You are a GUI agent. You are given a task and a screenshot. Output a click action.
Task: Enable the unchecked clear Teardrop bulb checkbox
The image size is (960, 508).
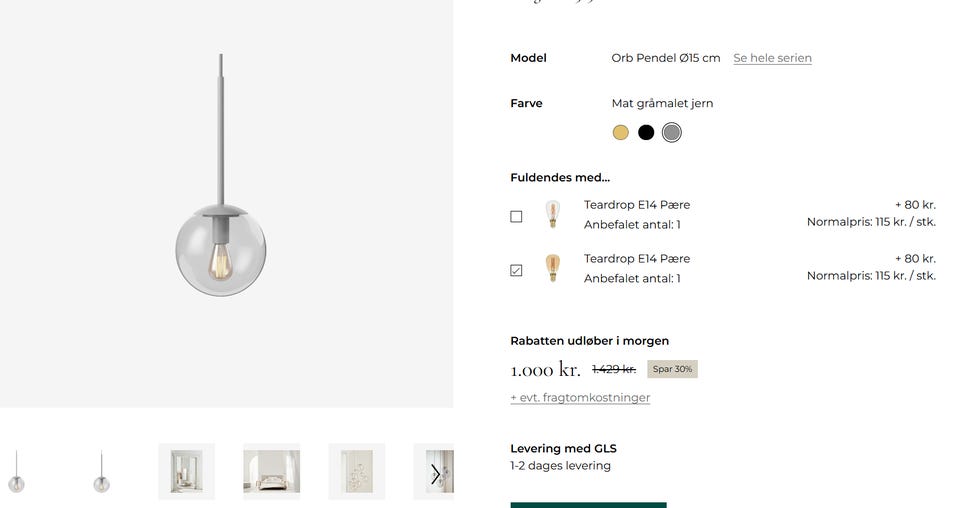[x=516, y=216]
